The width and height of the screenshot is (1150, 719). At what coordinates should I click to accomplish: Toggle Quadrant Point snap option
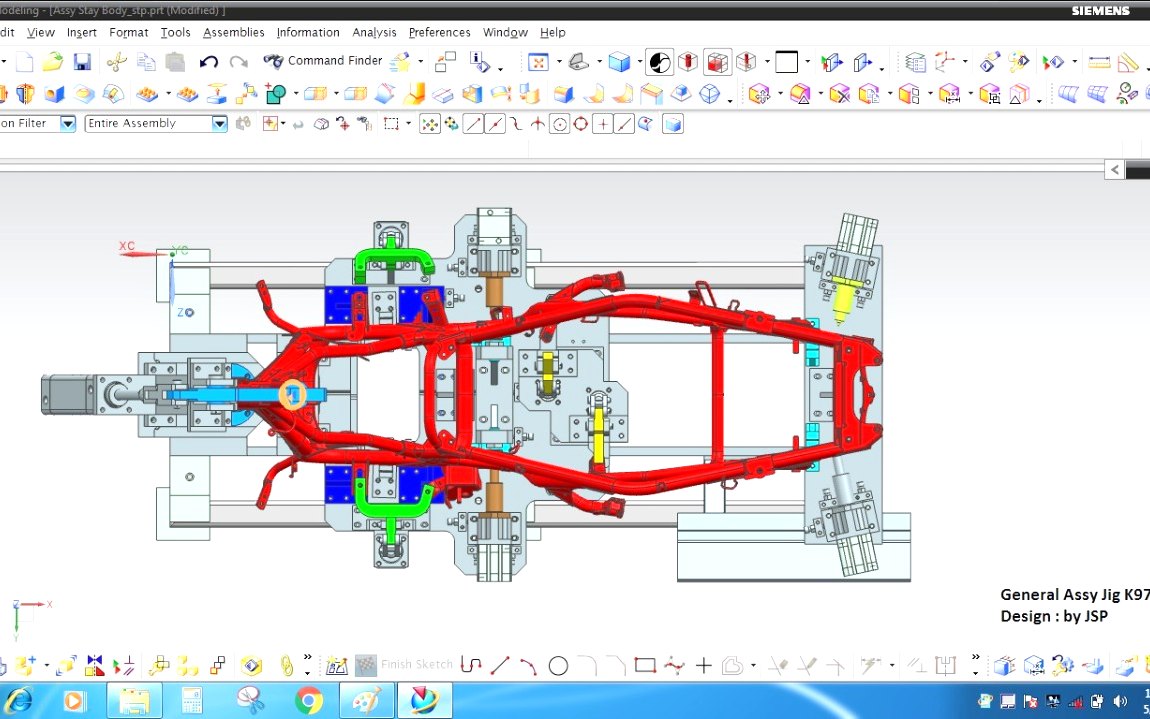pyautogui.click(x=581, y=124)
